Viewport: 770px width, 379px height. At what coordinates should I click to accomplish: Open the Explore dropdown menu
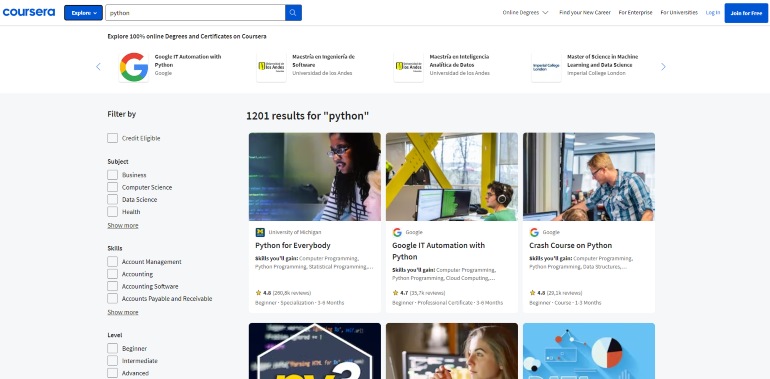tap(83, 13)
